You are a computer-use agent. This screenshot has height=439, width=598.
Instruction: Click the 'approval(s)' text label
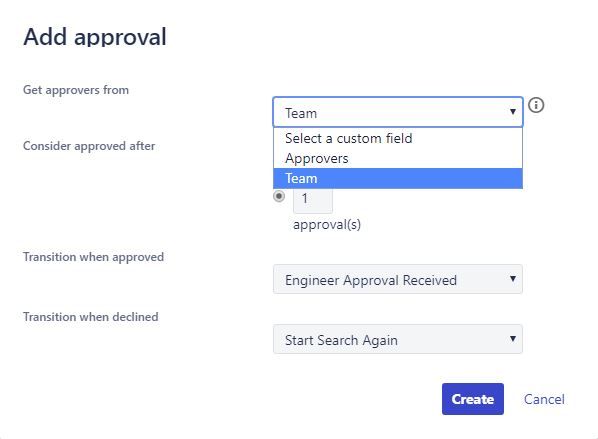click(327, 225)
